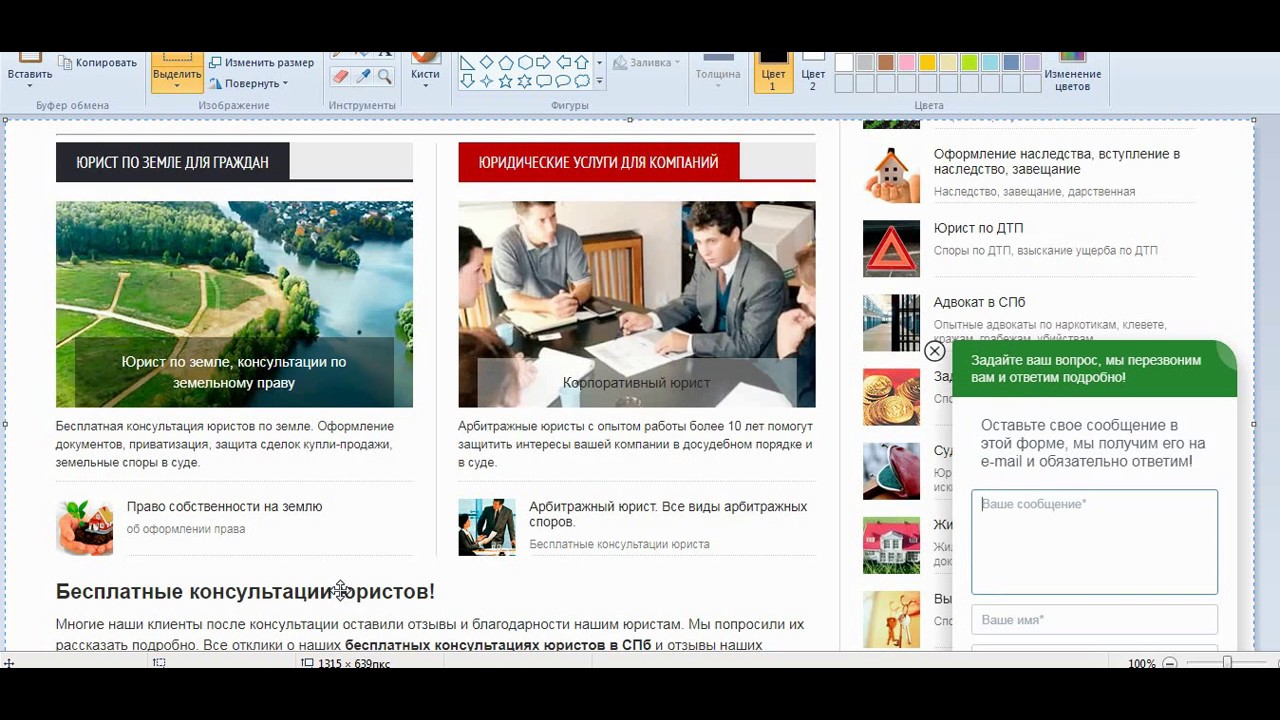1280x720 pixels.
Task: Pick the up arrow shape
Action: click(581, 63)
